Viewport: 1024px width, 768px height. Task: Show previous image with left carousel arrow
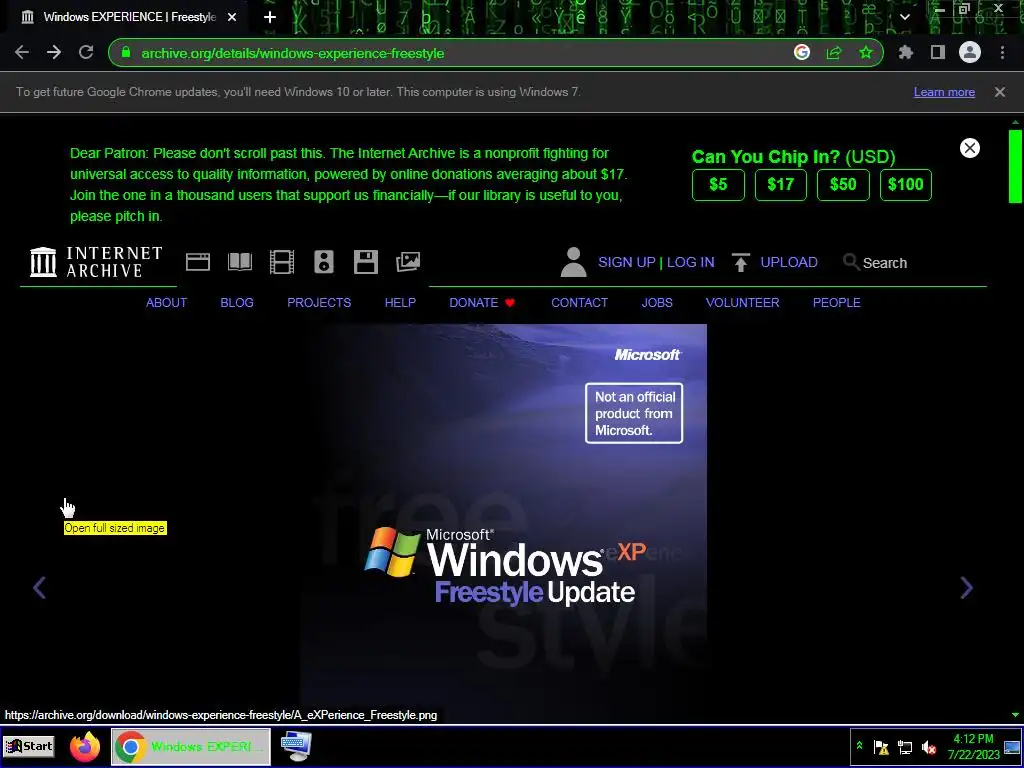tap(39, 588)
